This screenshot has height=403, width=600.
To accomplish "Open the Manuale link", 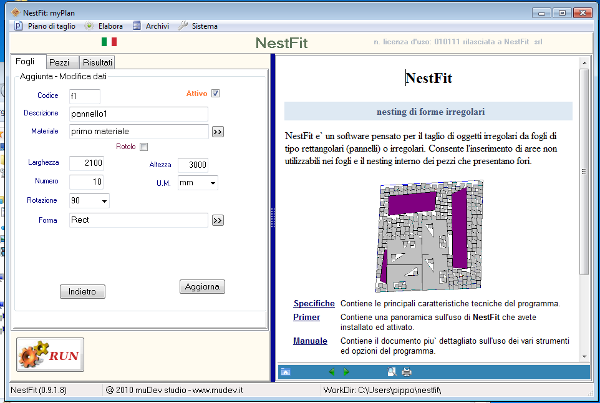I will pyautogui.click(x=310, y=341).
